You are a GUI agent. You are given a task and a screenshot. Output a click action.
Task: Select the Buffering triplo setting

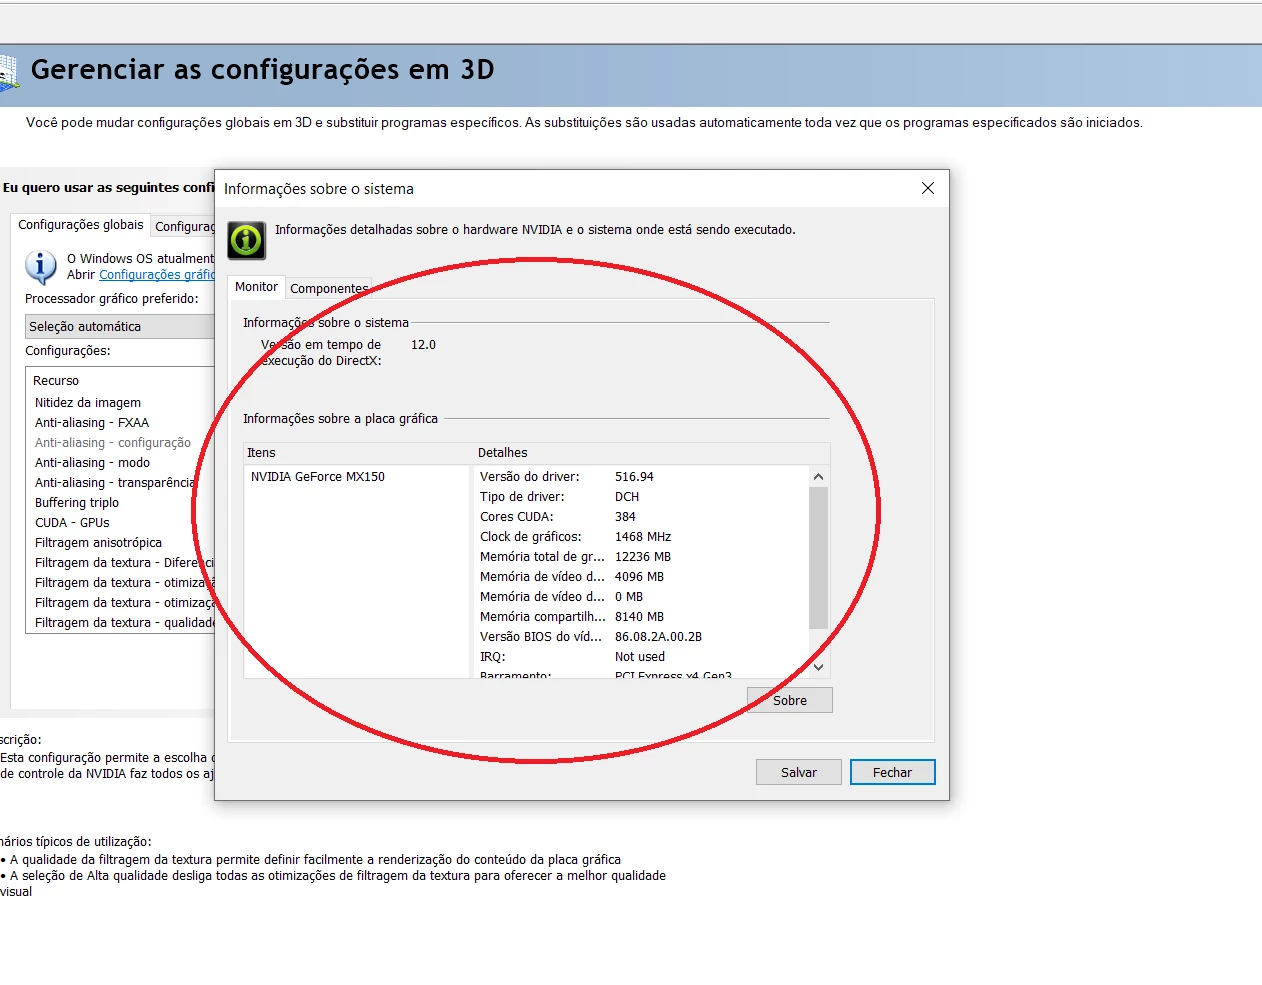point(77,503)
